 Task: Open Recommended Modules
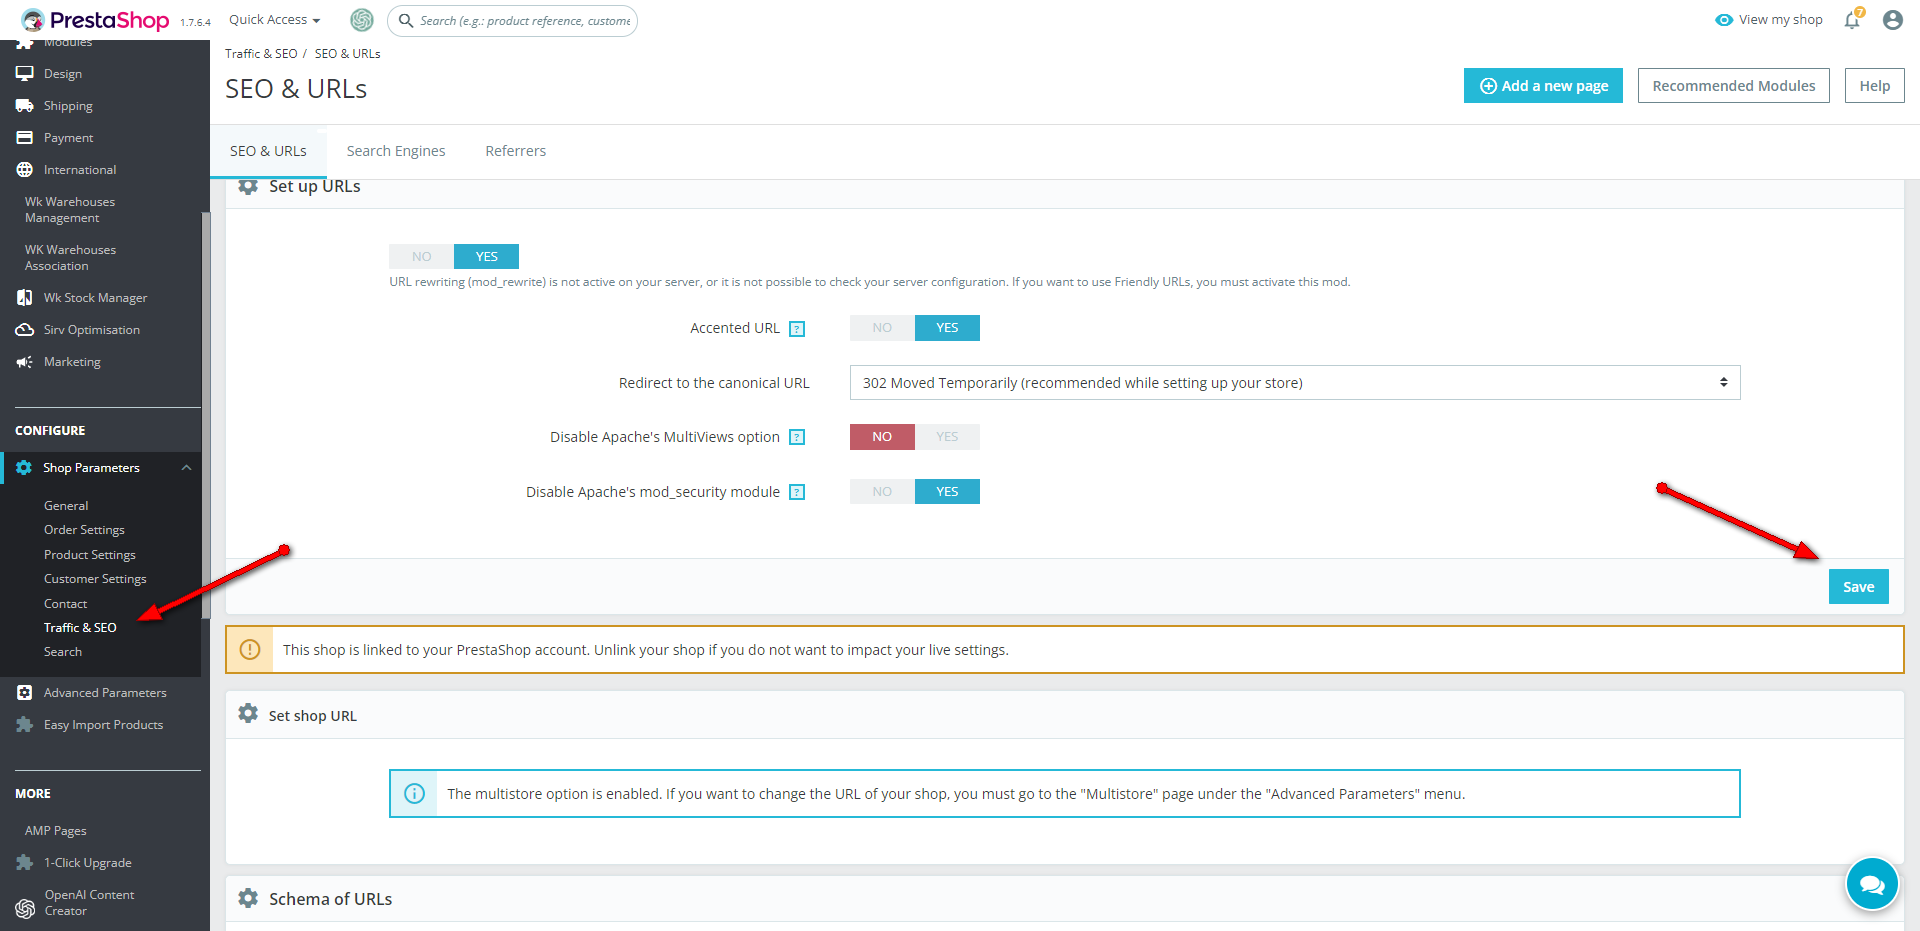tap(1734, 86)
